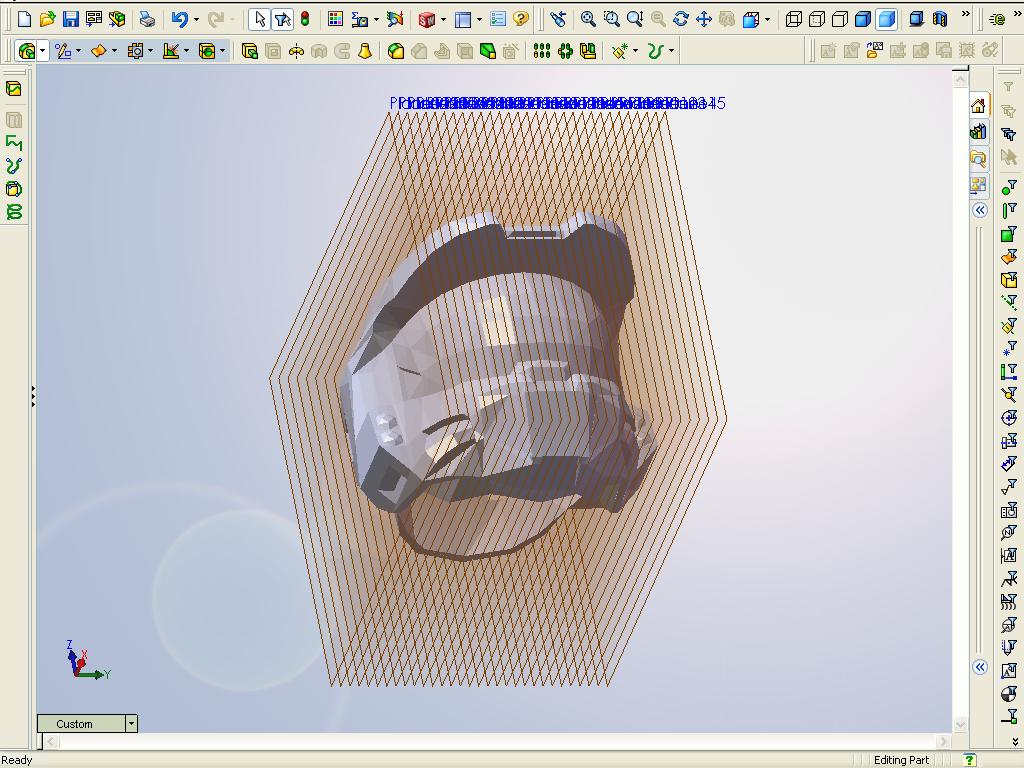The width and height of the screenshot is (1024, 768).
Task: Toggle the Section View icon
Action: point(940,19)
